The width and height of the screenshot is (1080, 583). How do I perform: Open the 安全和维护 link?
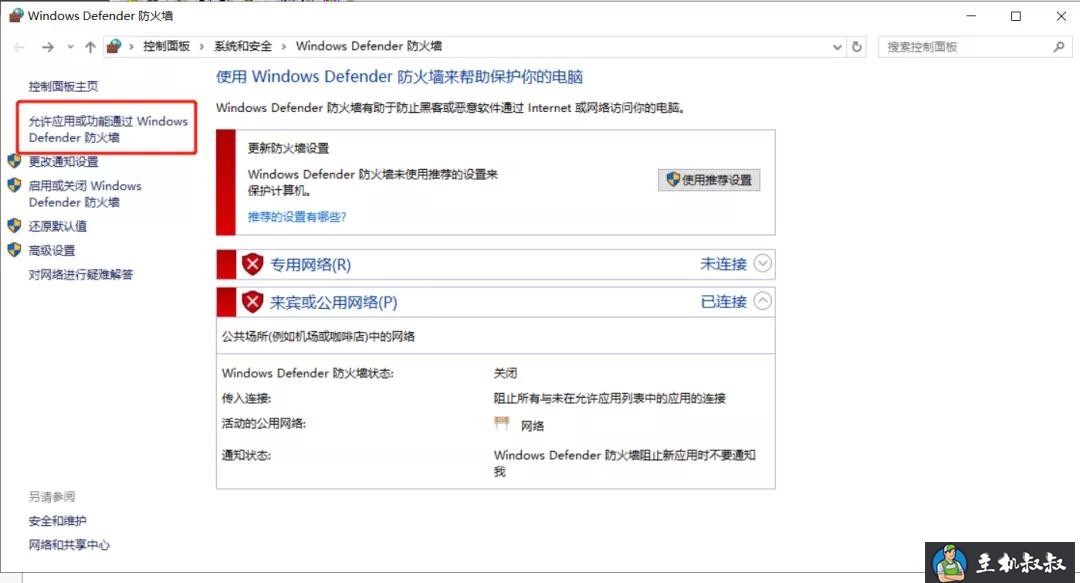point(58,521)
